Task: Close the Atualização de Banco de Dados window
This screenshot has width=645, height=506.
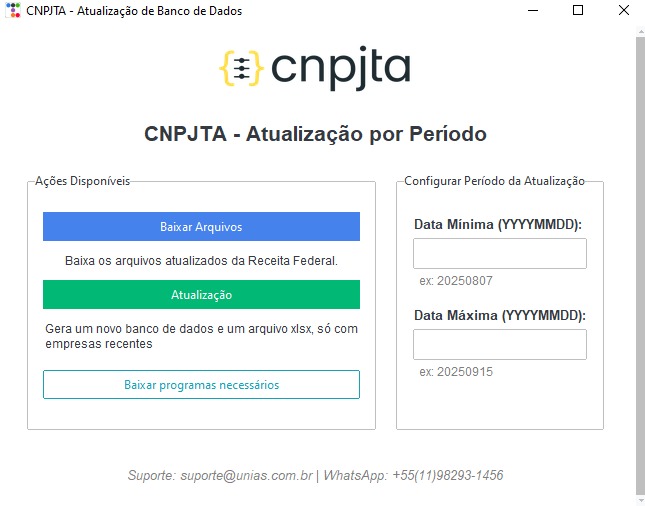Action: (x=623, y=11)
